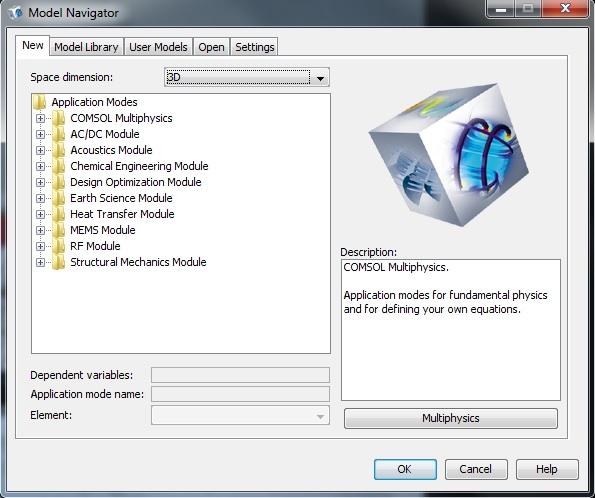Expand the Acoustics Module tree node
The width and height of the screenshot is (595, 498).
tap(40, 150)
